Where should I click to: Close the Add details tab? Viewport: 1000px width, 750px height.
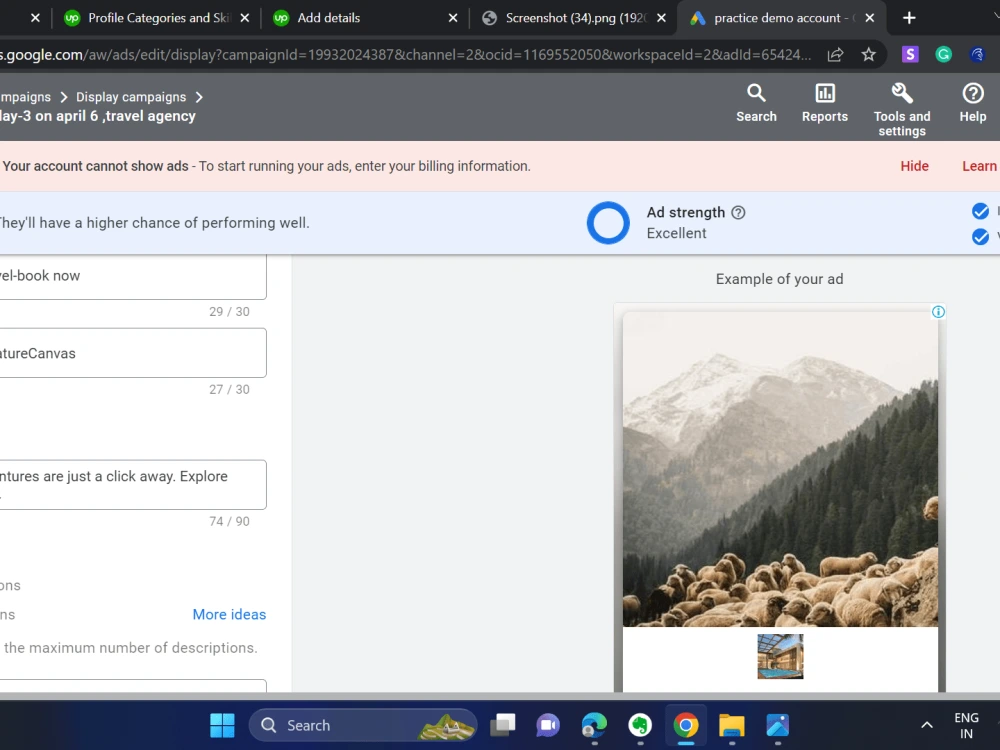click(453, 18)
